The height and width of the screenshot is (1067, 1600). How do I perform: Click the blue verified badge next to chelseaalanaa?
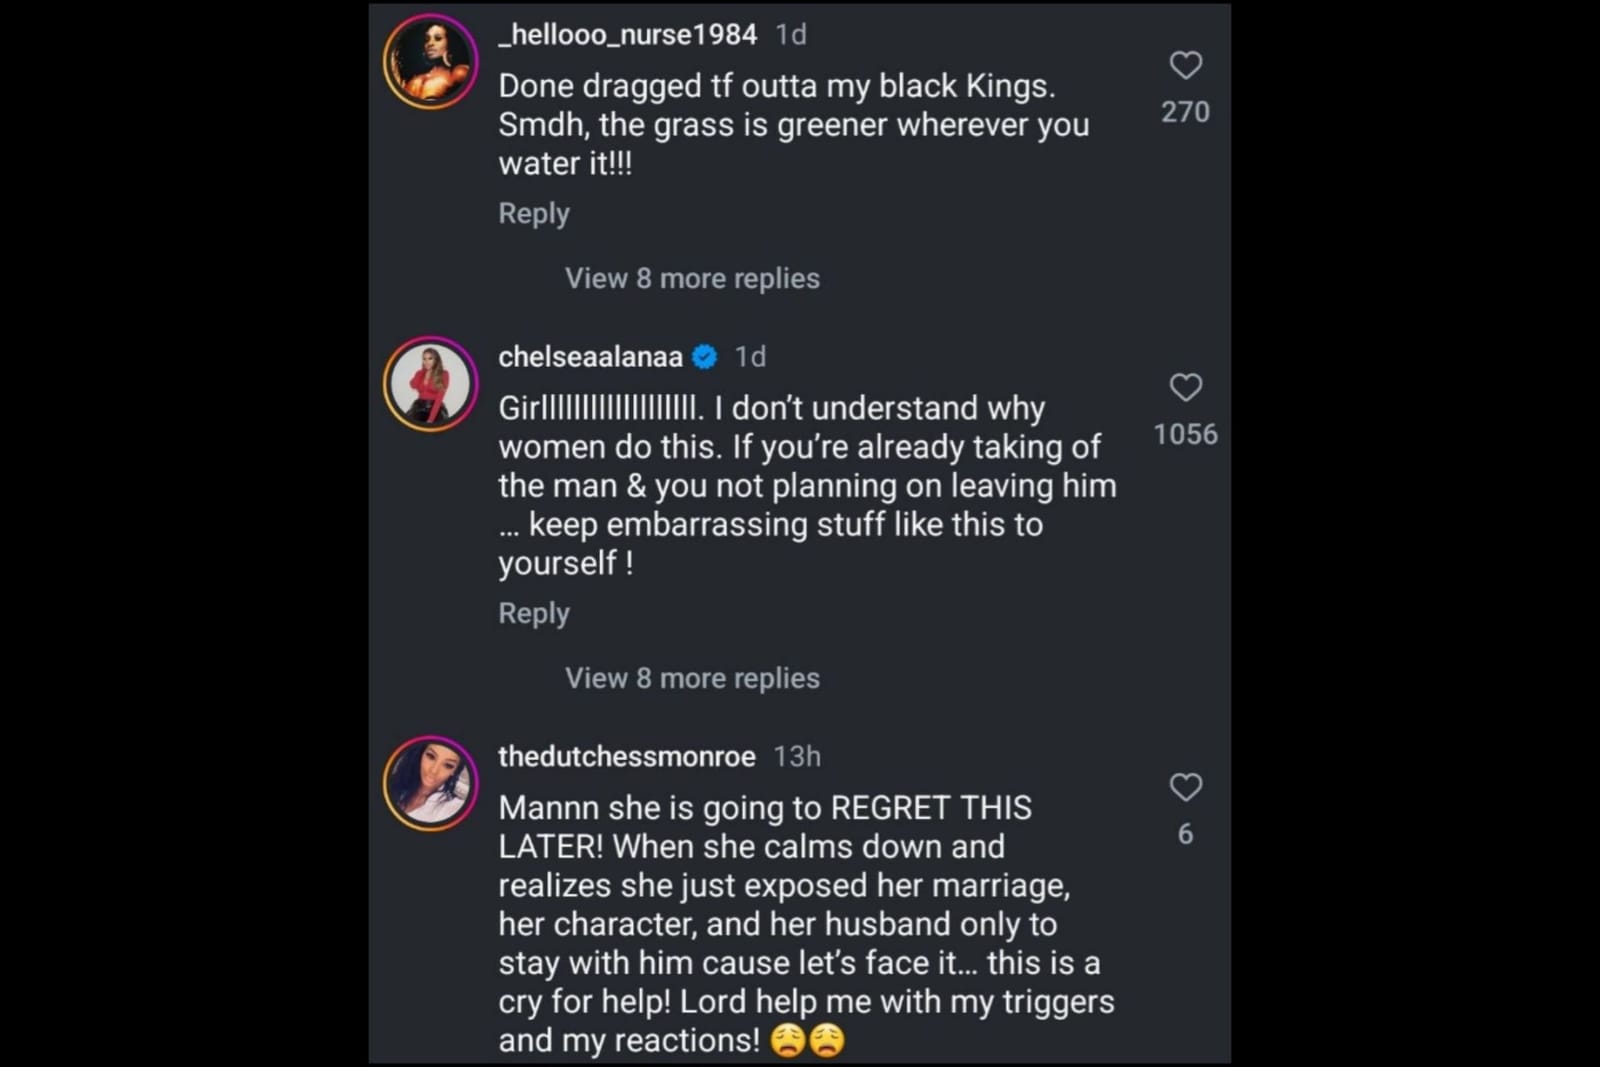pyautogui.click(x=705, y=355)
